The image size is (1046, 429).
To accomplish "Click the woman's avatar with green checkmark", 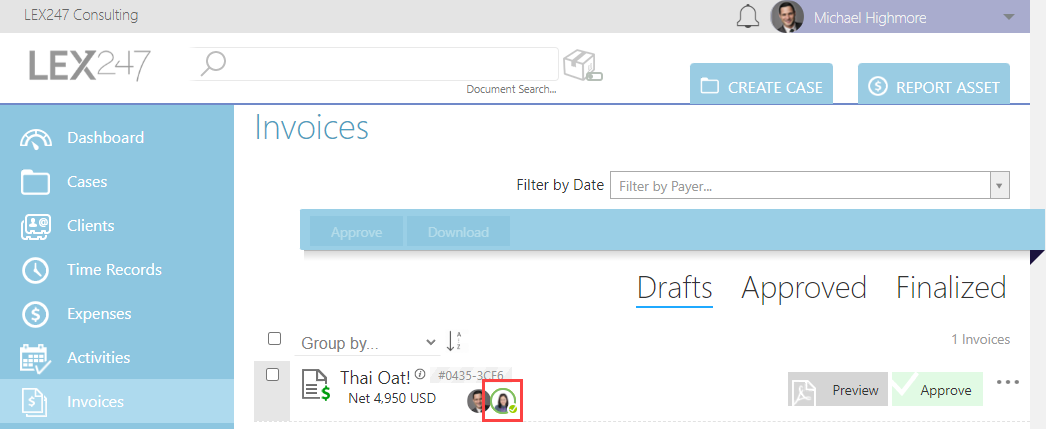I will point(503,401).
